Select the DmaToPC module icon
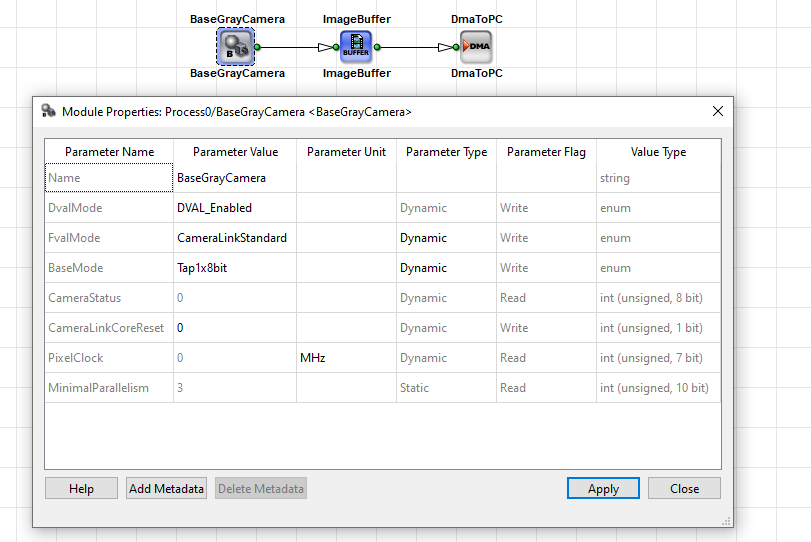 point(476,47)
